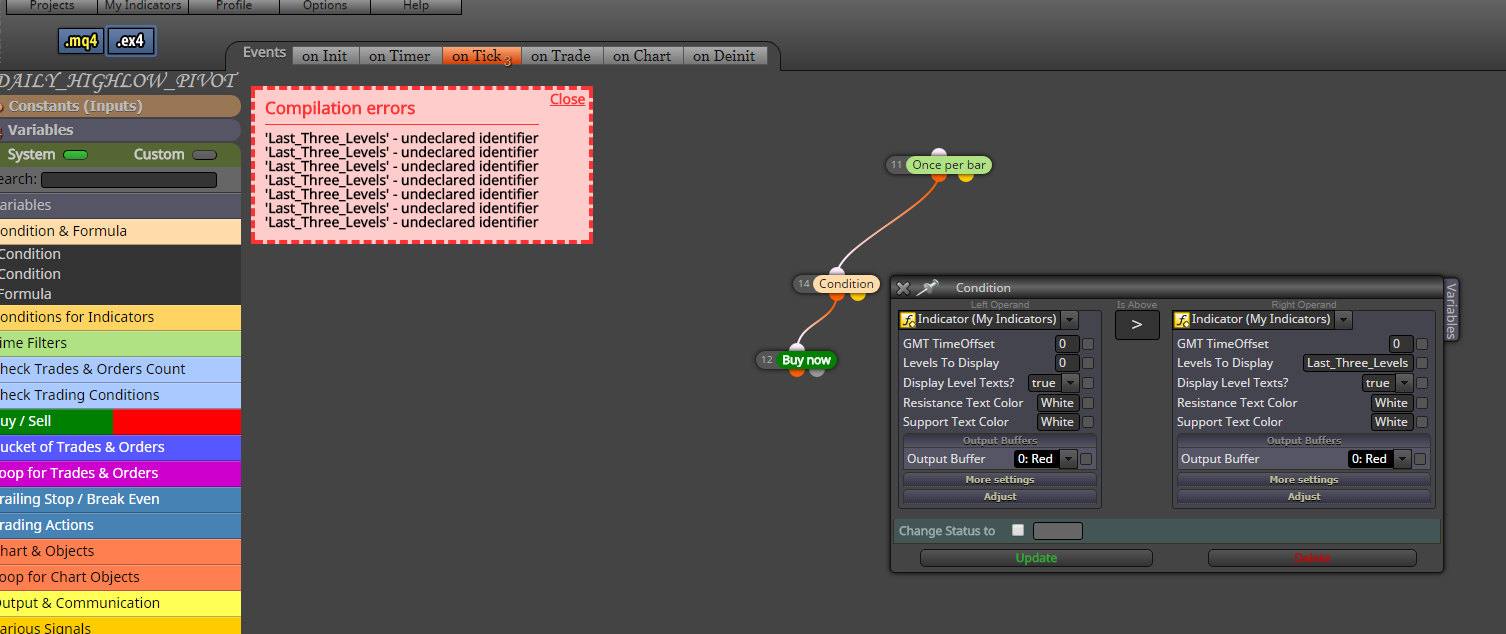1506x634 pixels.
Task: Toggle the Custom variables switch
Action: [204, 155]
